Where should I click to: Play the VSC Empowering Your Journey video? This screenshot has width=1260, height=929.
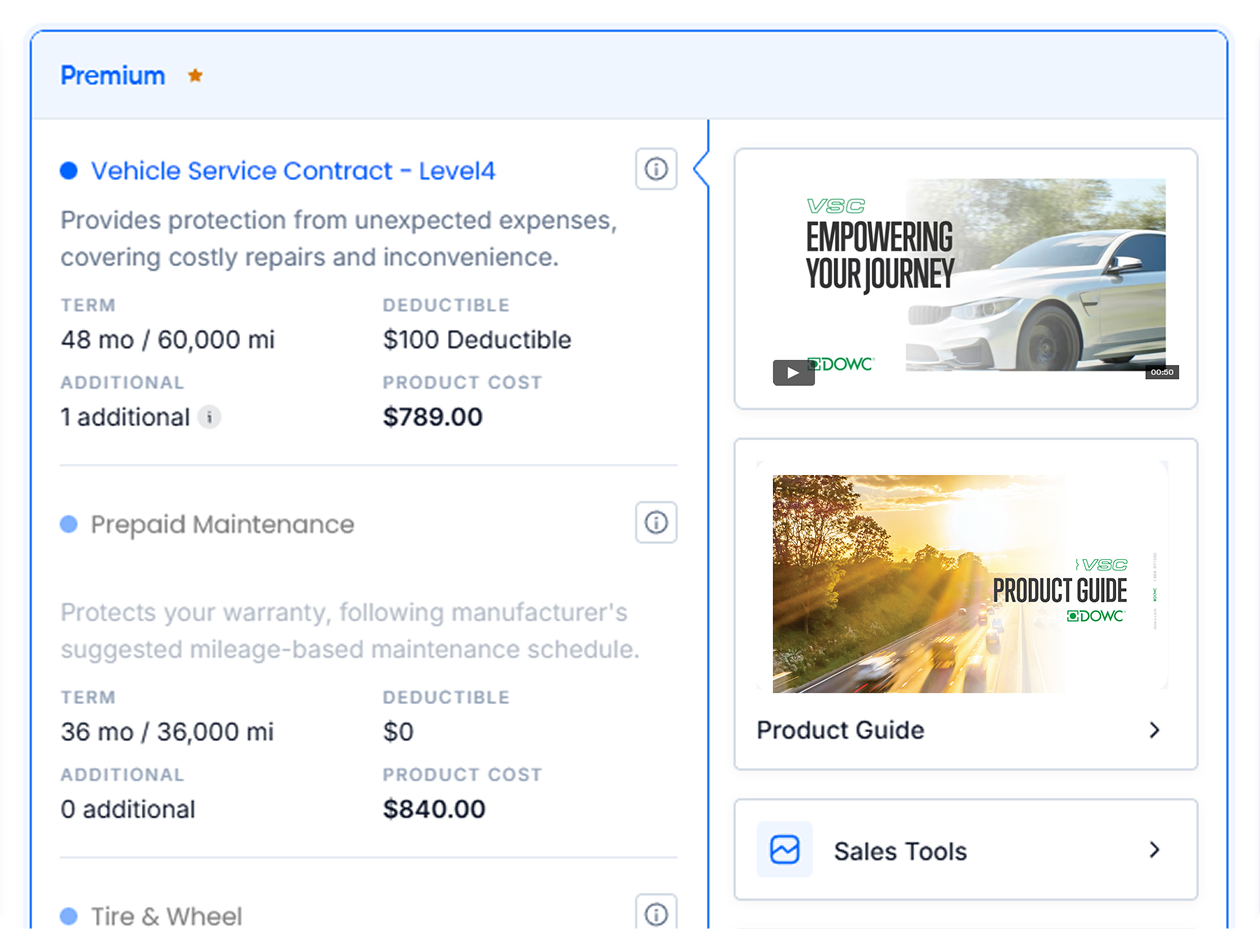coord(793,373)
